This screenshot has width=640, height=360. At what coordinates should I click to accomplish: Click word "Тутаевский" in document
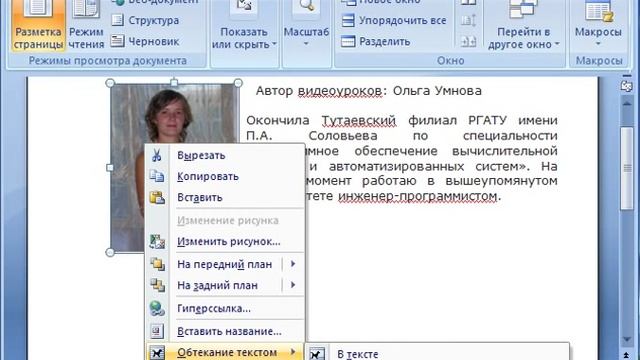[359, 120]
